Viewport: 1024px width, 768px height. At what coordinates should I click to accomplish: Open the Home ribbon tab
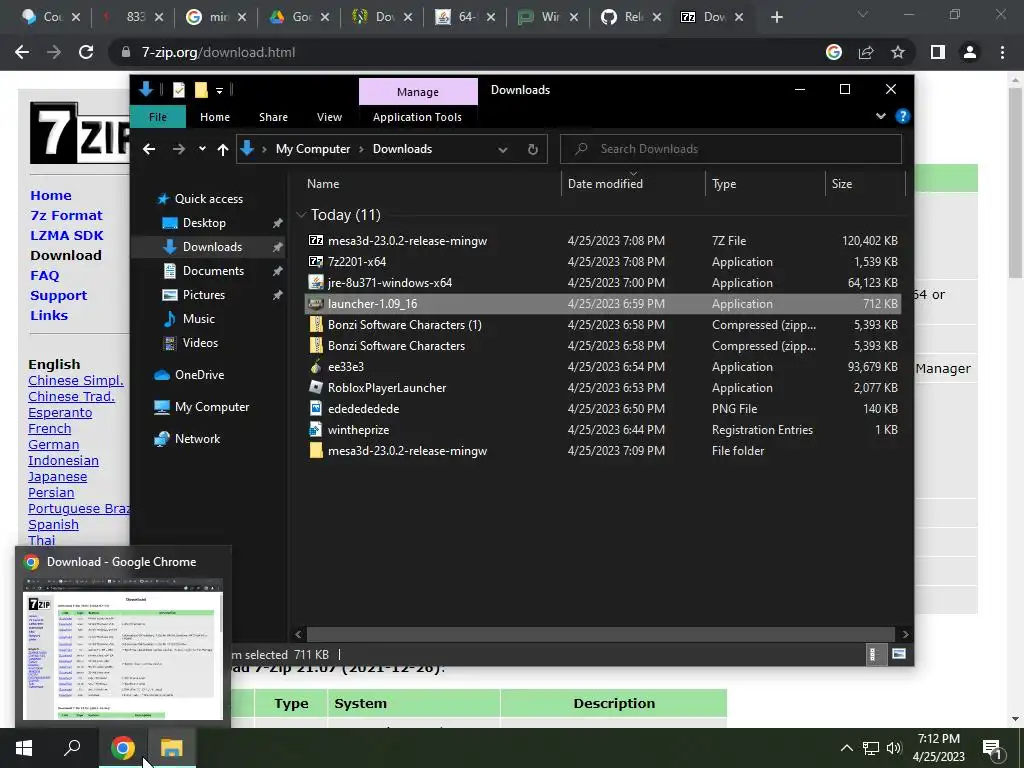click(215, 117)
